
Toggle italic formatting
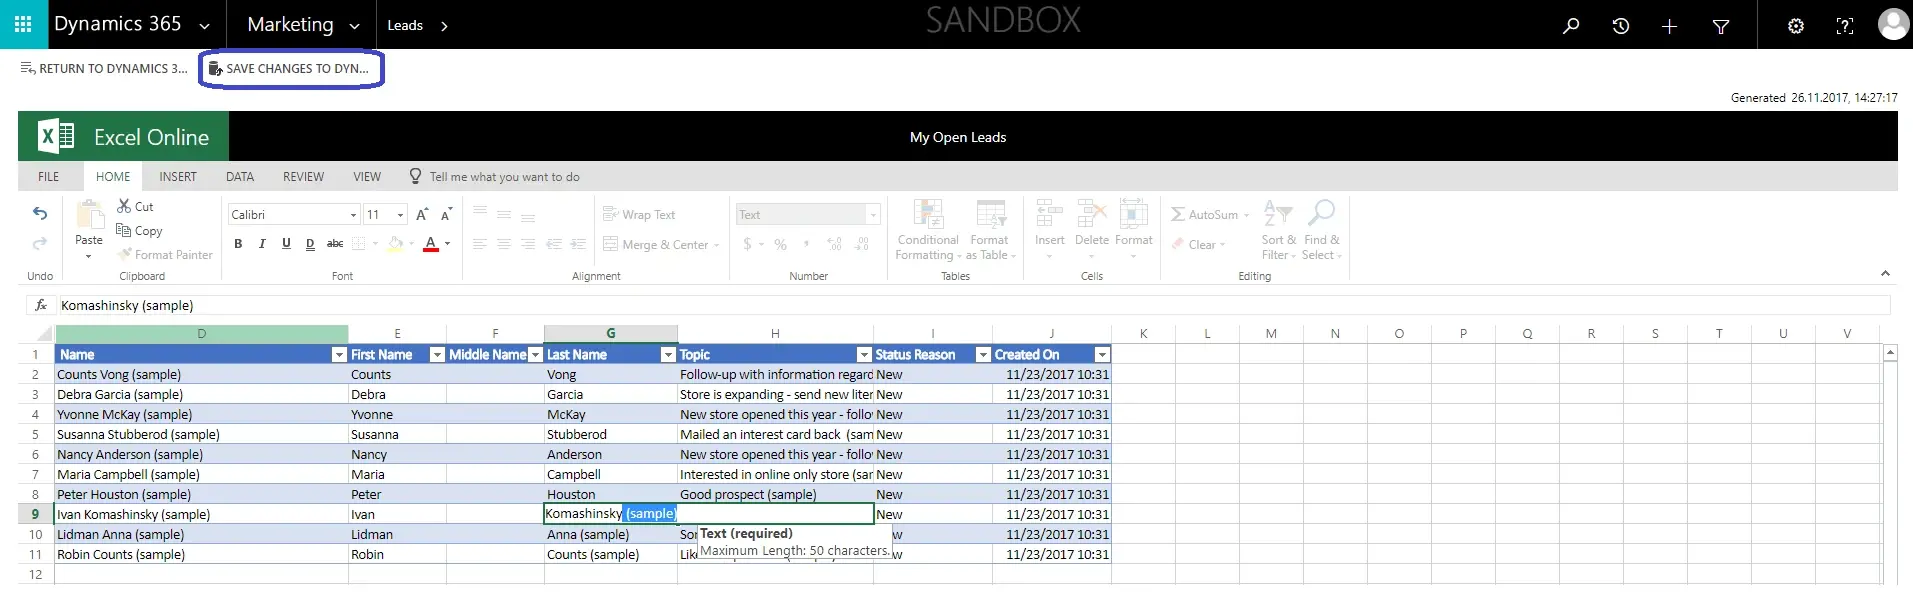pos(262,243)
